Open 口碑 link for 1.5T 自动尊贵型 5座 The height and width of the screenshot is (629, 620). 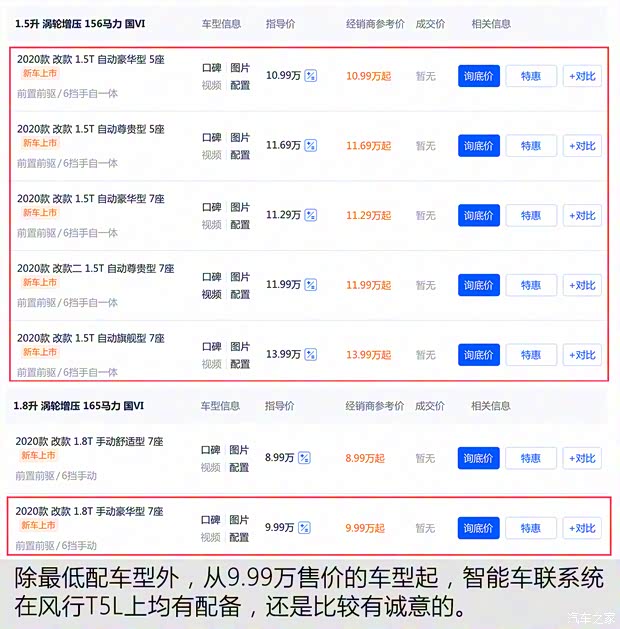pyautogui.click(x=212, y=138)
